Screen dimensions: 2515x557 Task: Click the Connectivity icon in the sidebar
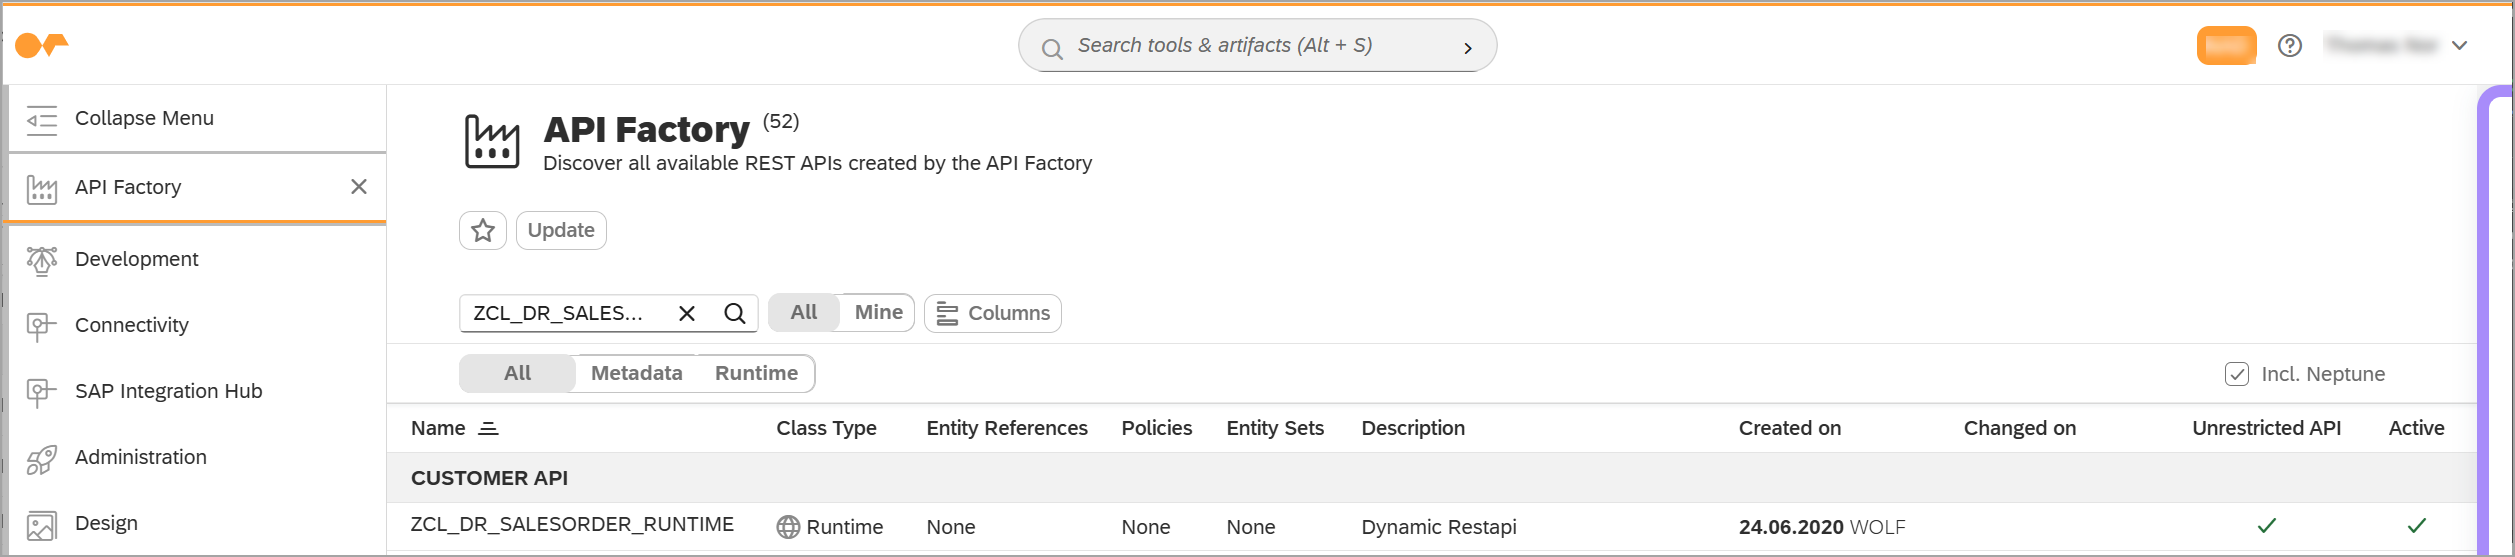(x=41, y=326)
